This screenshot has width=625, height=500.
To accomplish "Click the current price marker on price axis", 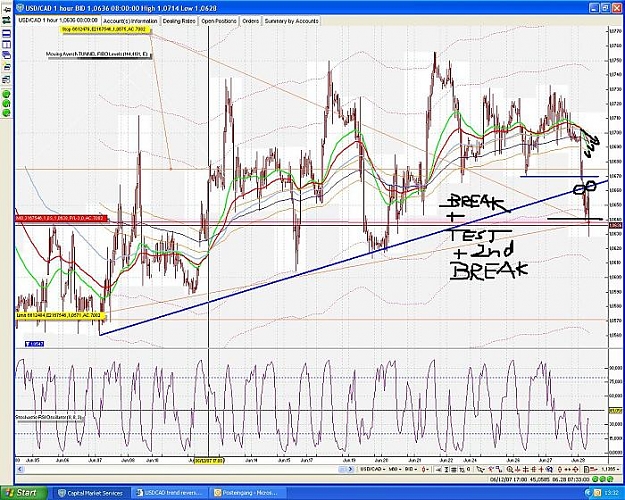I will point(616,225).
